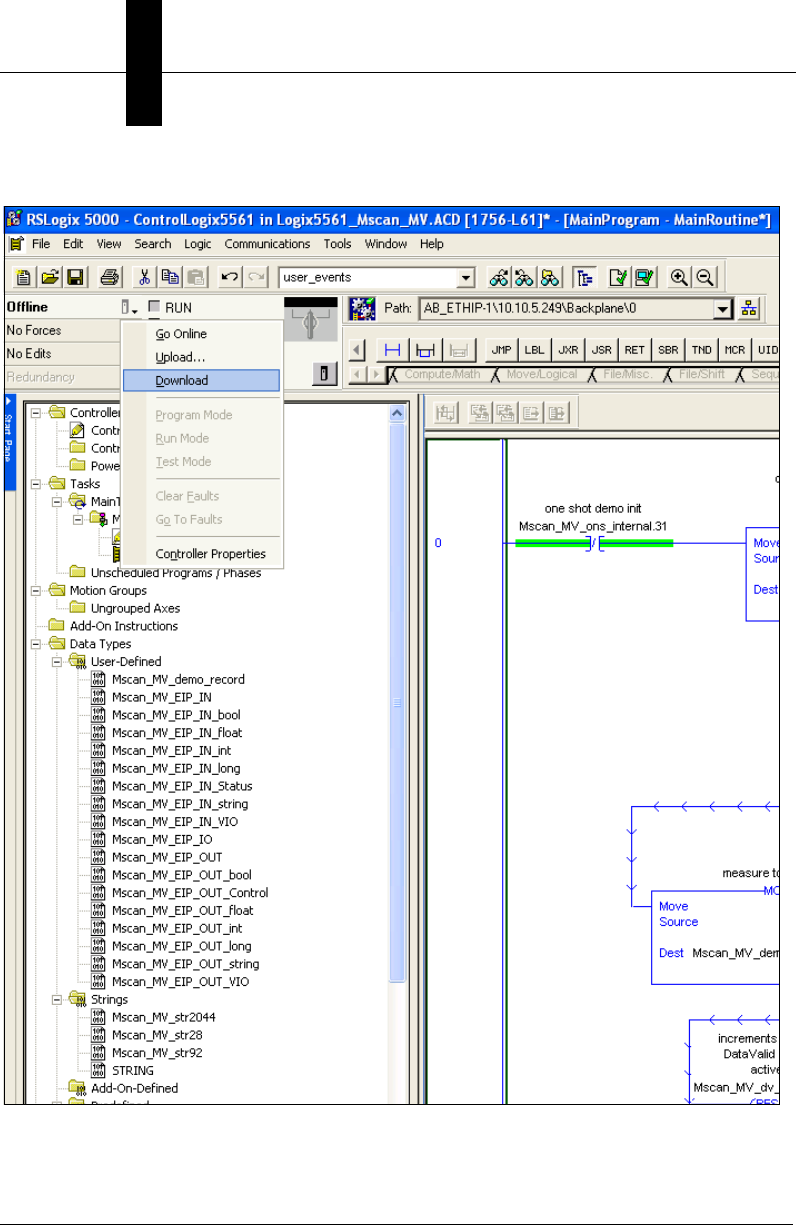Click the network browse icon beside Path
The height and width of the screenshot is (1225, 796).
point(750,308)
